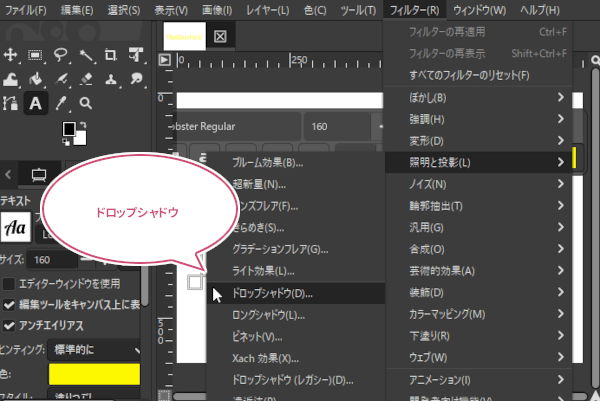Viewport: 600px width, 401px height.
Task: Click the Untitled image thumbnail tab
Action: pyautogui.click(x=184, y=36)
